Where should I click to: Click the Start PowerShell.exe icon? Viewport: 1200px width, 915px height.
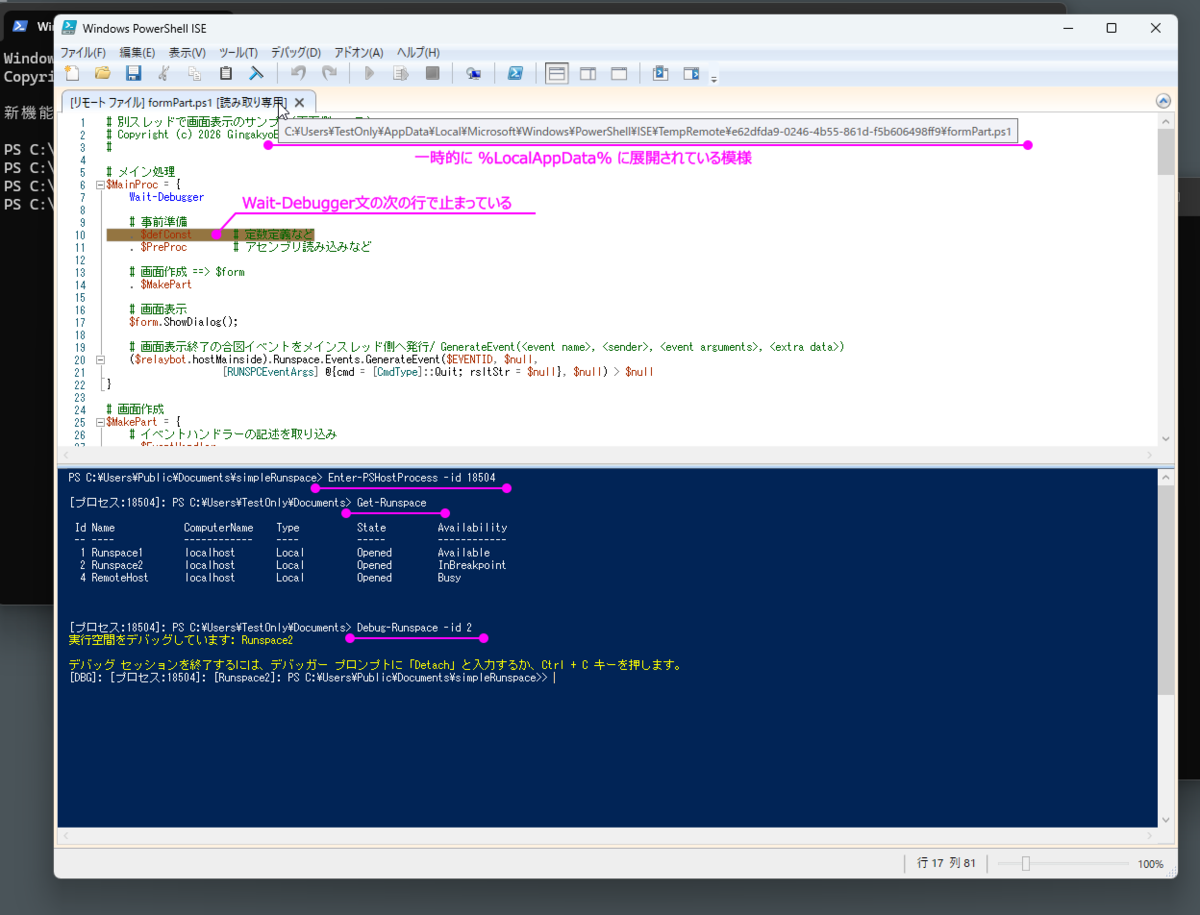(515, 73)
